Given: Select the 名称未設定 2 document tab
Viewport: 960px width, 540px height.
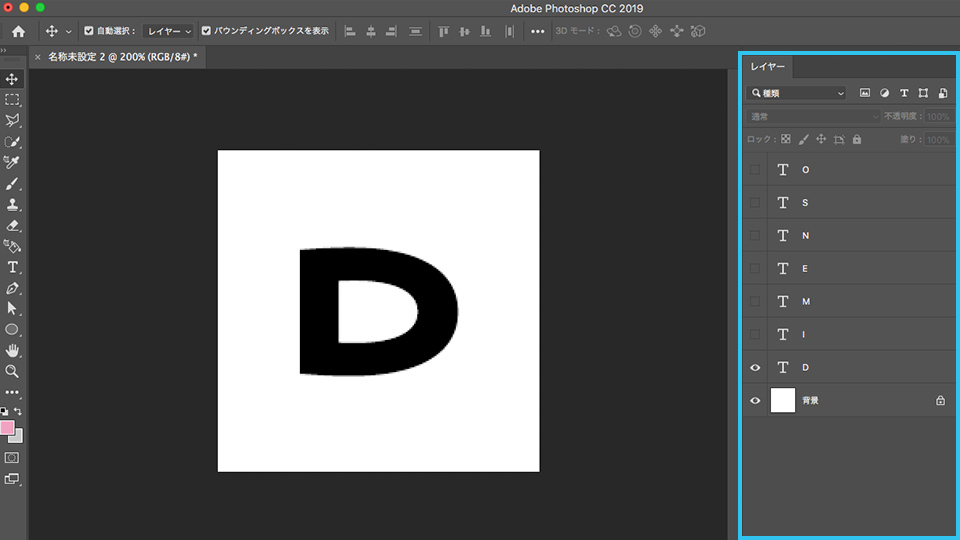Looking at the screenshot, I should tap(122, 56).
